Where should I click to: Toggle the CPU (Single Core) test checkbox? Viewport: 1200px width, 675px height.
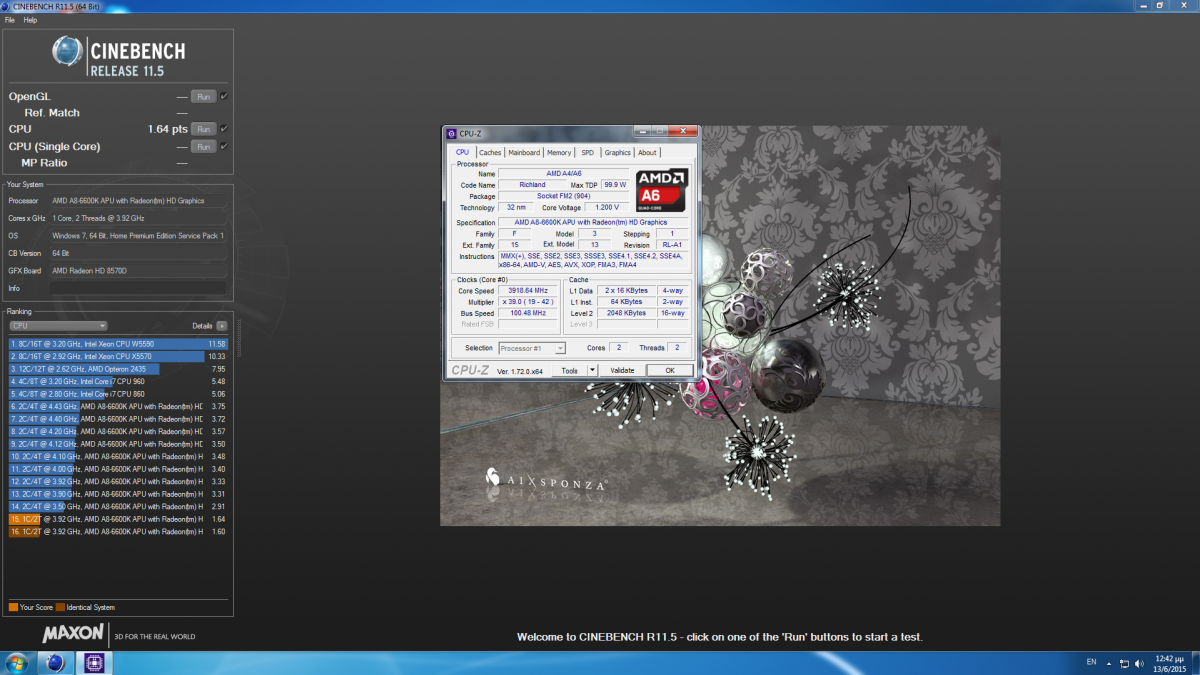pos(224,146)
